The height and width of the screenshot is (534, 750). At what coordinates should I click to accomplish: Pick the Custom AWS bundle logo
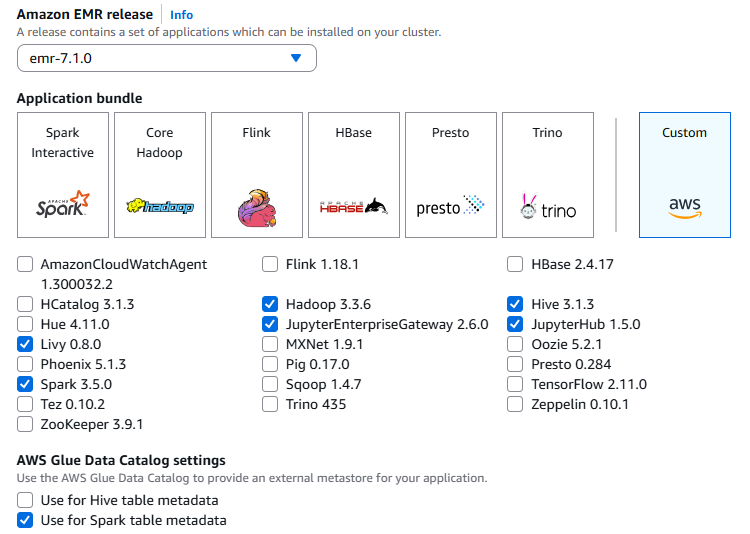pos(684,207)
